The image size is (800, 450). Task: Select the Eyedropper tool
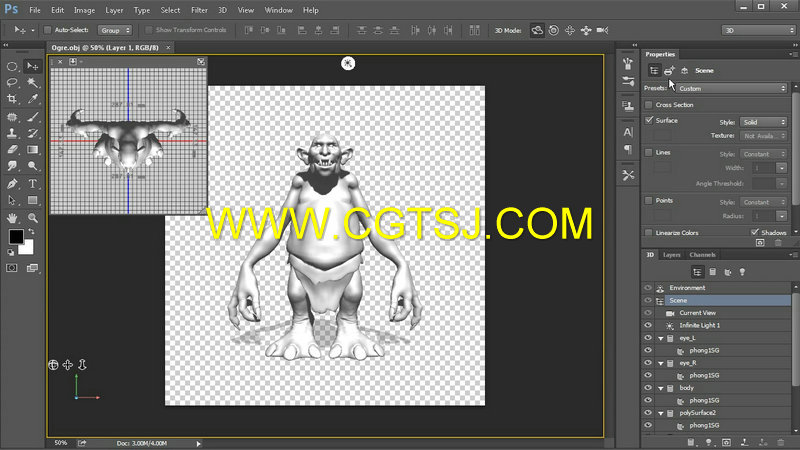tap(33, 99)
